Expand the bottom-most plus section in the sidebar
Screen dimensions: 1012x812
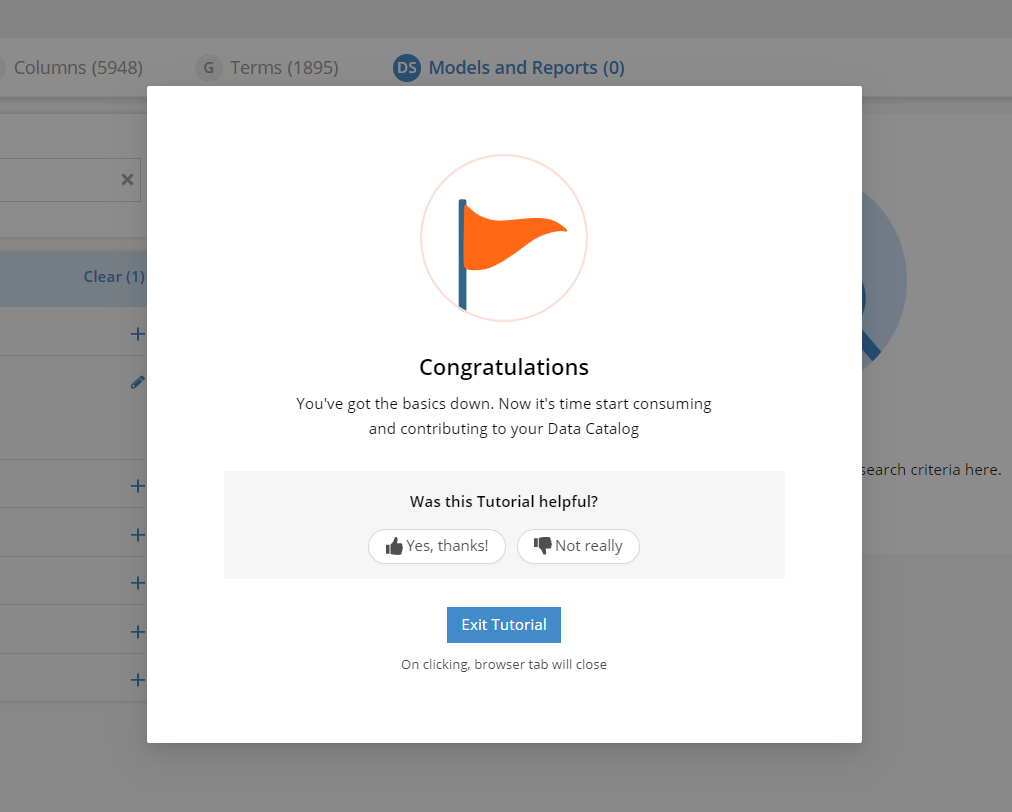(137, 680)
